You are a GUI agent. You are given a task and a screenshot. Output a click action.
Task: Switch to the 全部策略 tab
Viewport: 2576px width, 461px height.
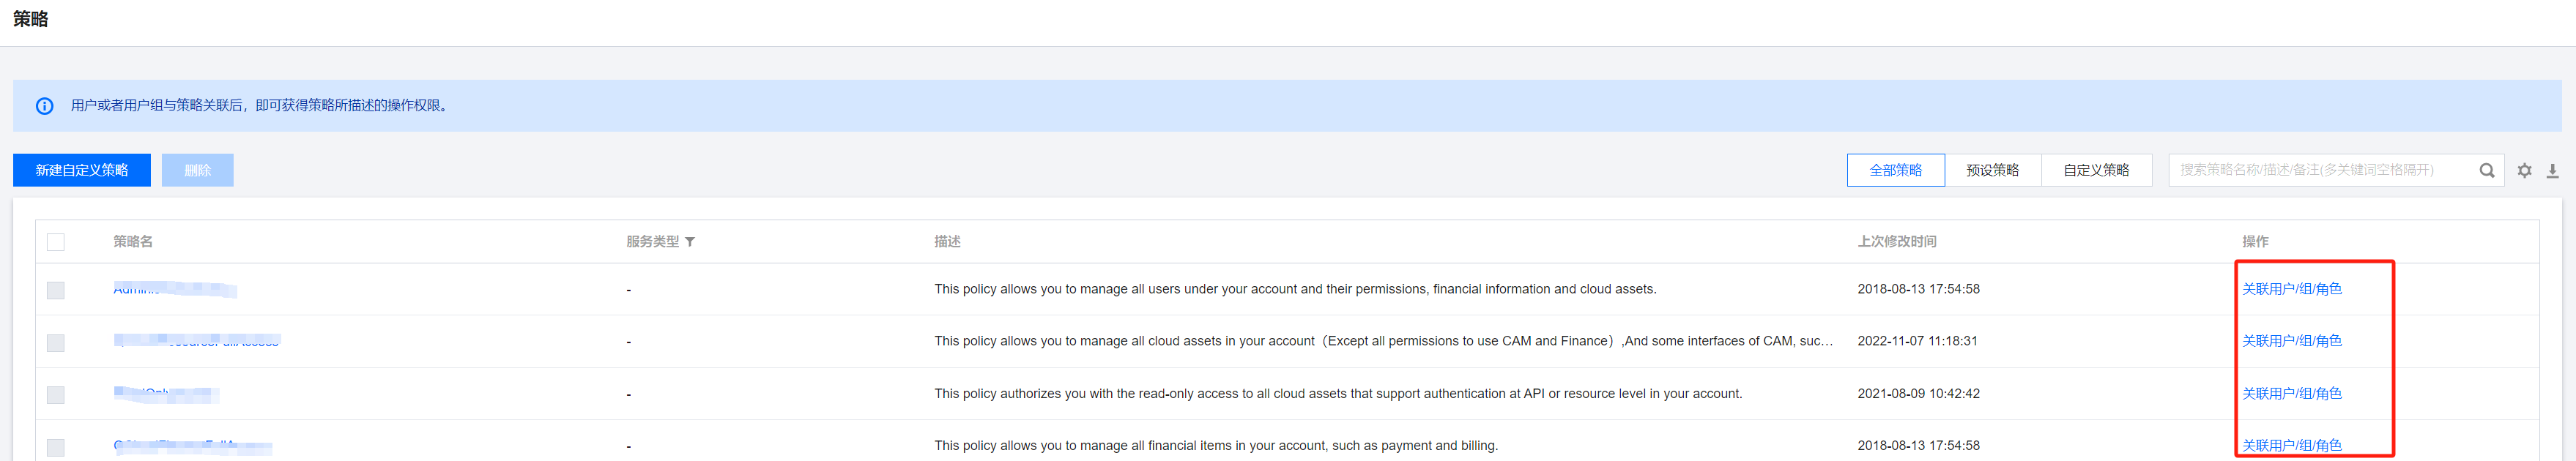1895,171
